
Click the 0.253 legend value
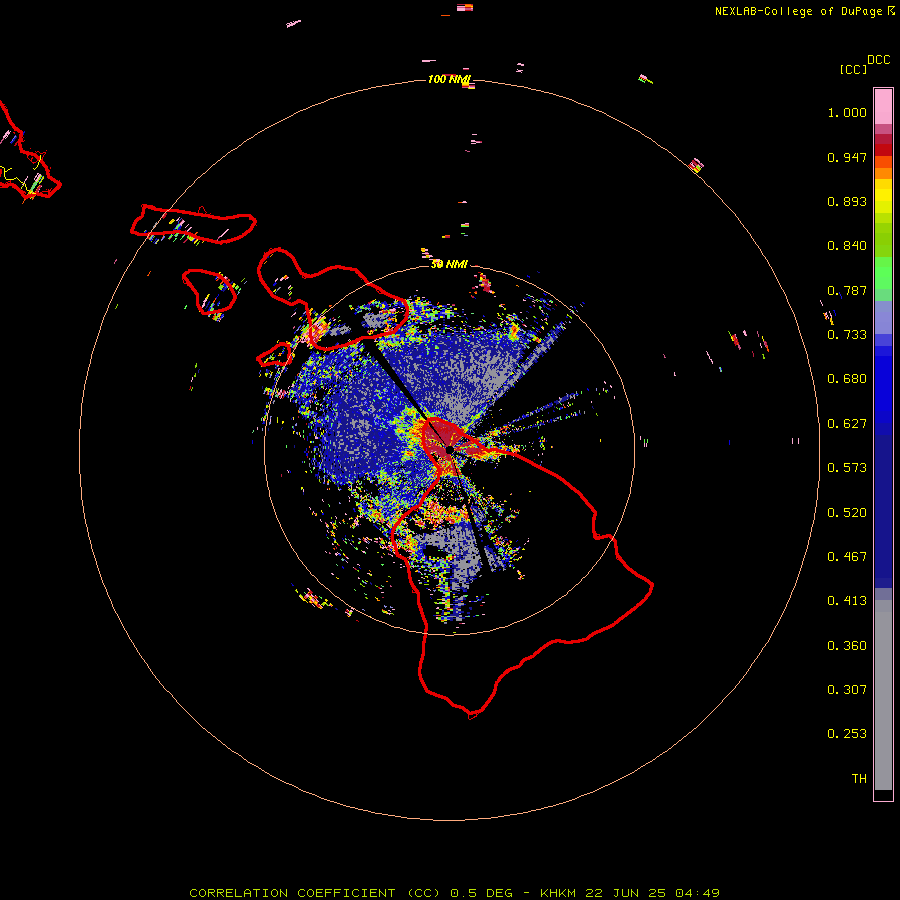coord(847,734)
